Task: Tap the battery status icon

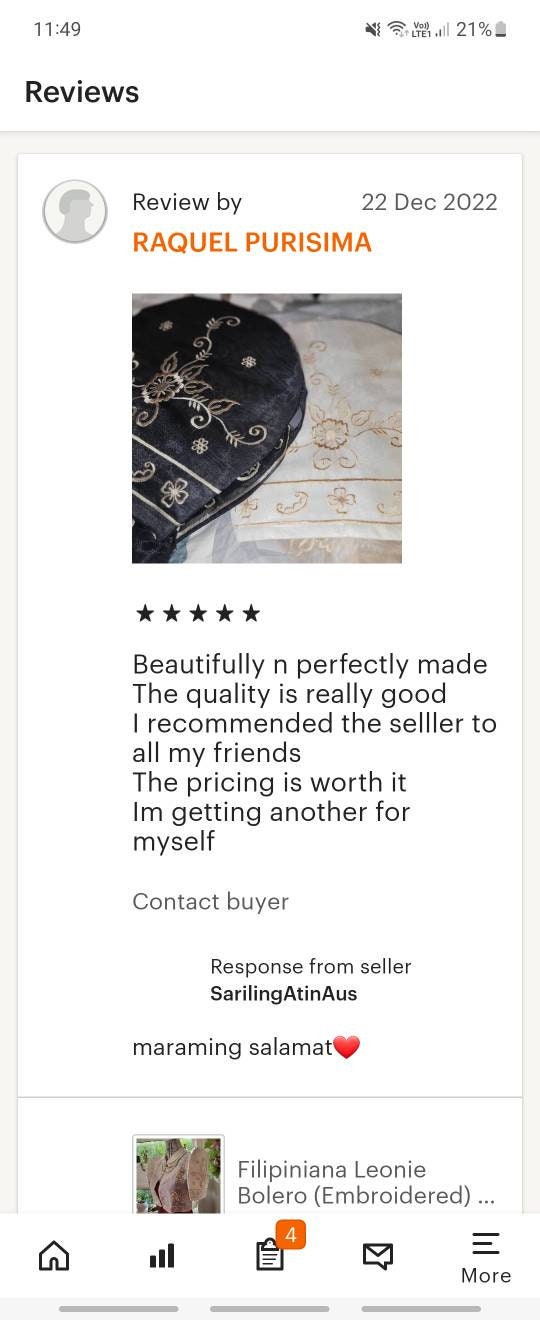Action: coord(501,30)
